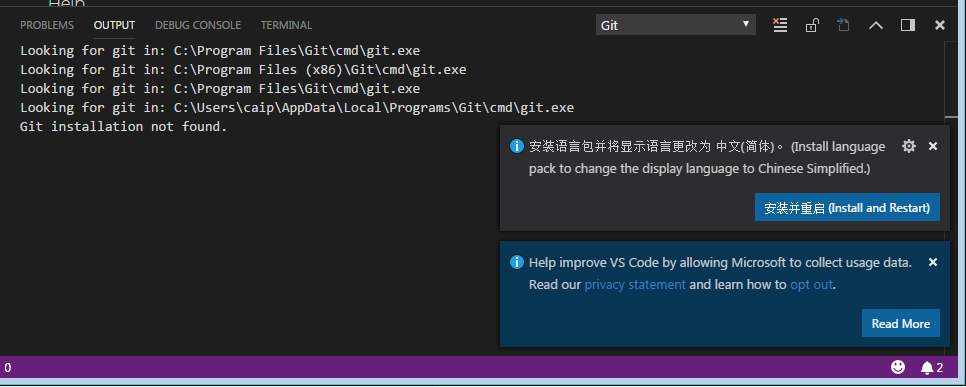This screenshot has height=387, width=966.
Task: Click the Install and Restart button
Action: coord(847,208)
